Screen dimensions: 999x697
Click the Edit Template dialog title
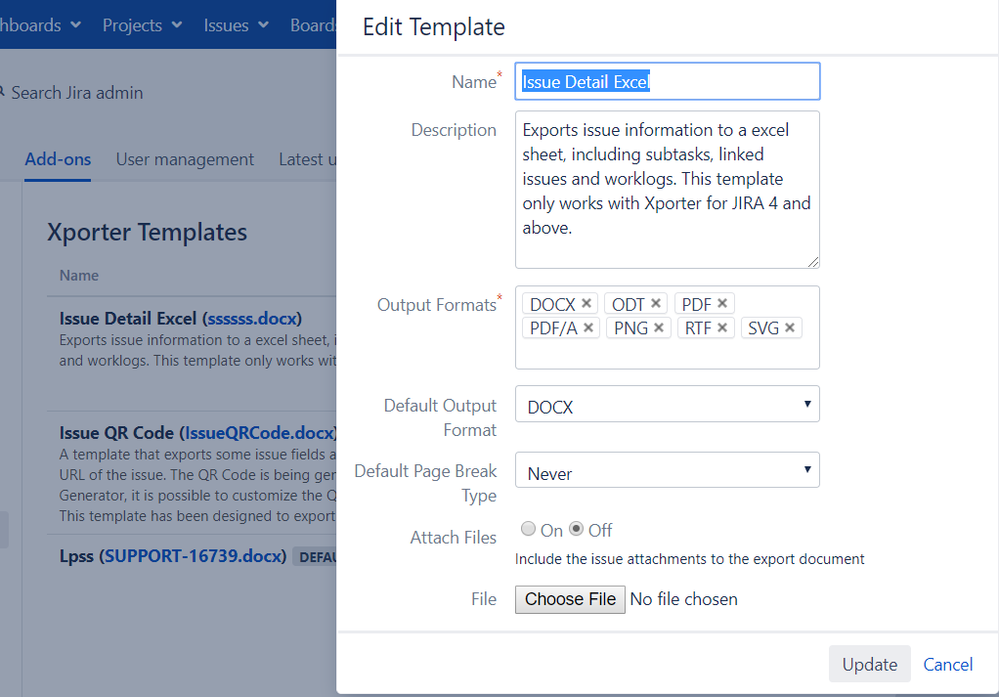coord(434,27)
